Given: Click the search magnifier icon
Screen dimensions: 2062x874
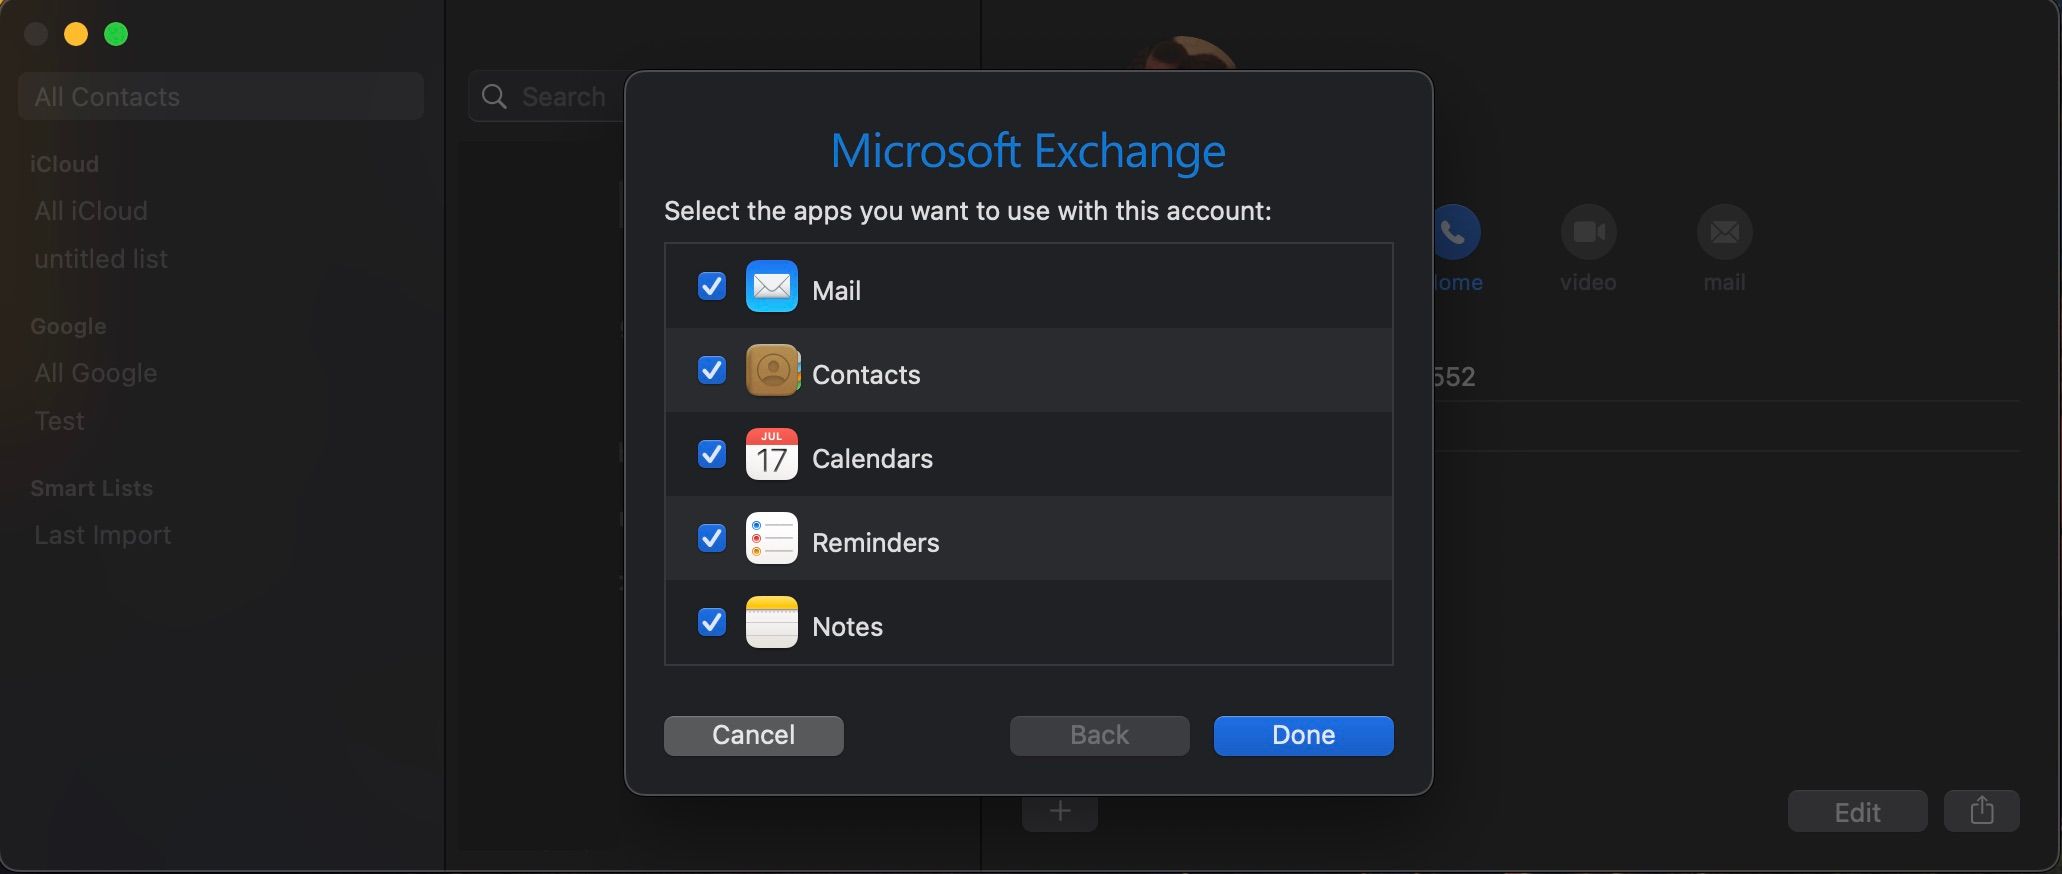Looking at the screenshot, I should pos(494,97).
